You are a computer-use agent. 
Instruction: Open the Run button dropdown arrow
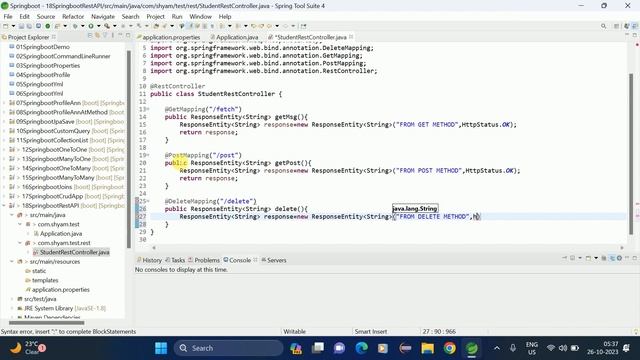pyautogui.click(x=98, y=26)
